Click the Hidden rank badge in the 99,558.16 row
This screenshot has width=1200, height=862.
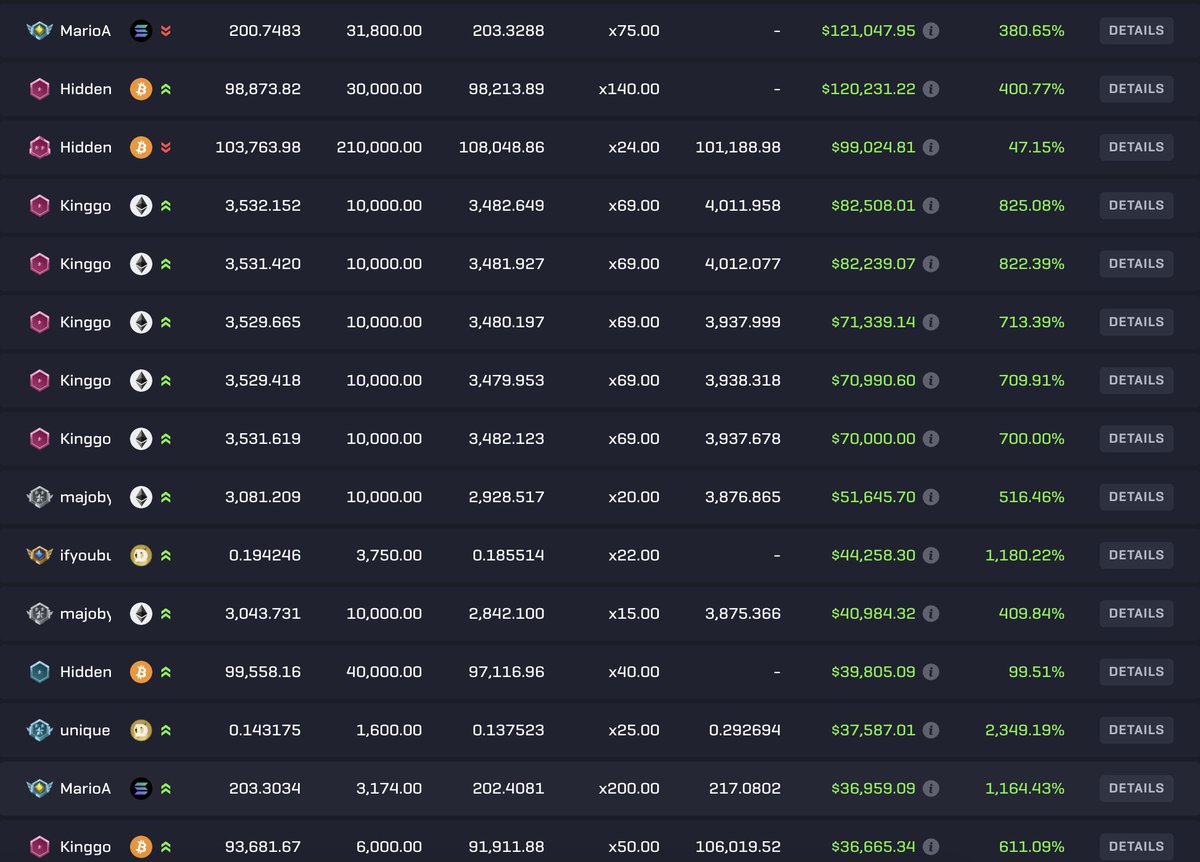[x=39, y=672]
